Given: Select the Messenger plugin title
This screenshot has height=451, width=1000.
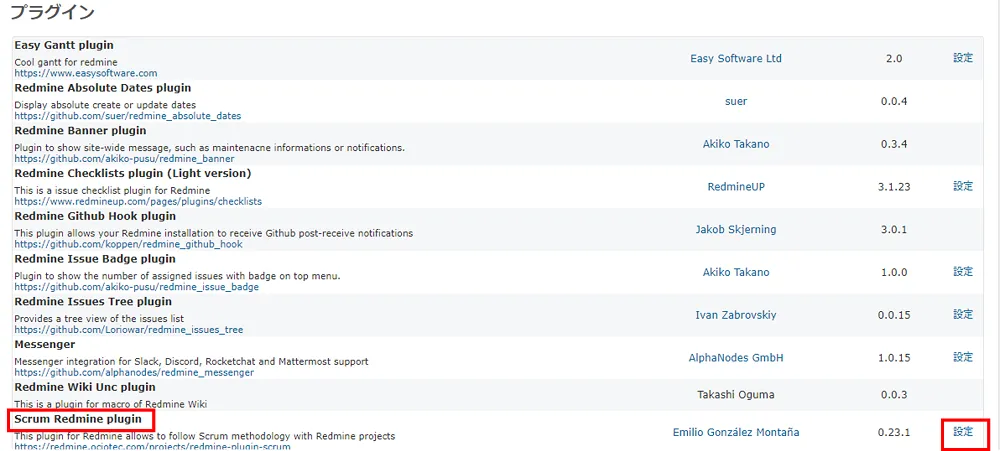Looking at the screenshot, I should [45, 344].
